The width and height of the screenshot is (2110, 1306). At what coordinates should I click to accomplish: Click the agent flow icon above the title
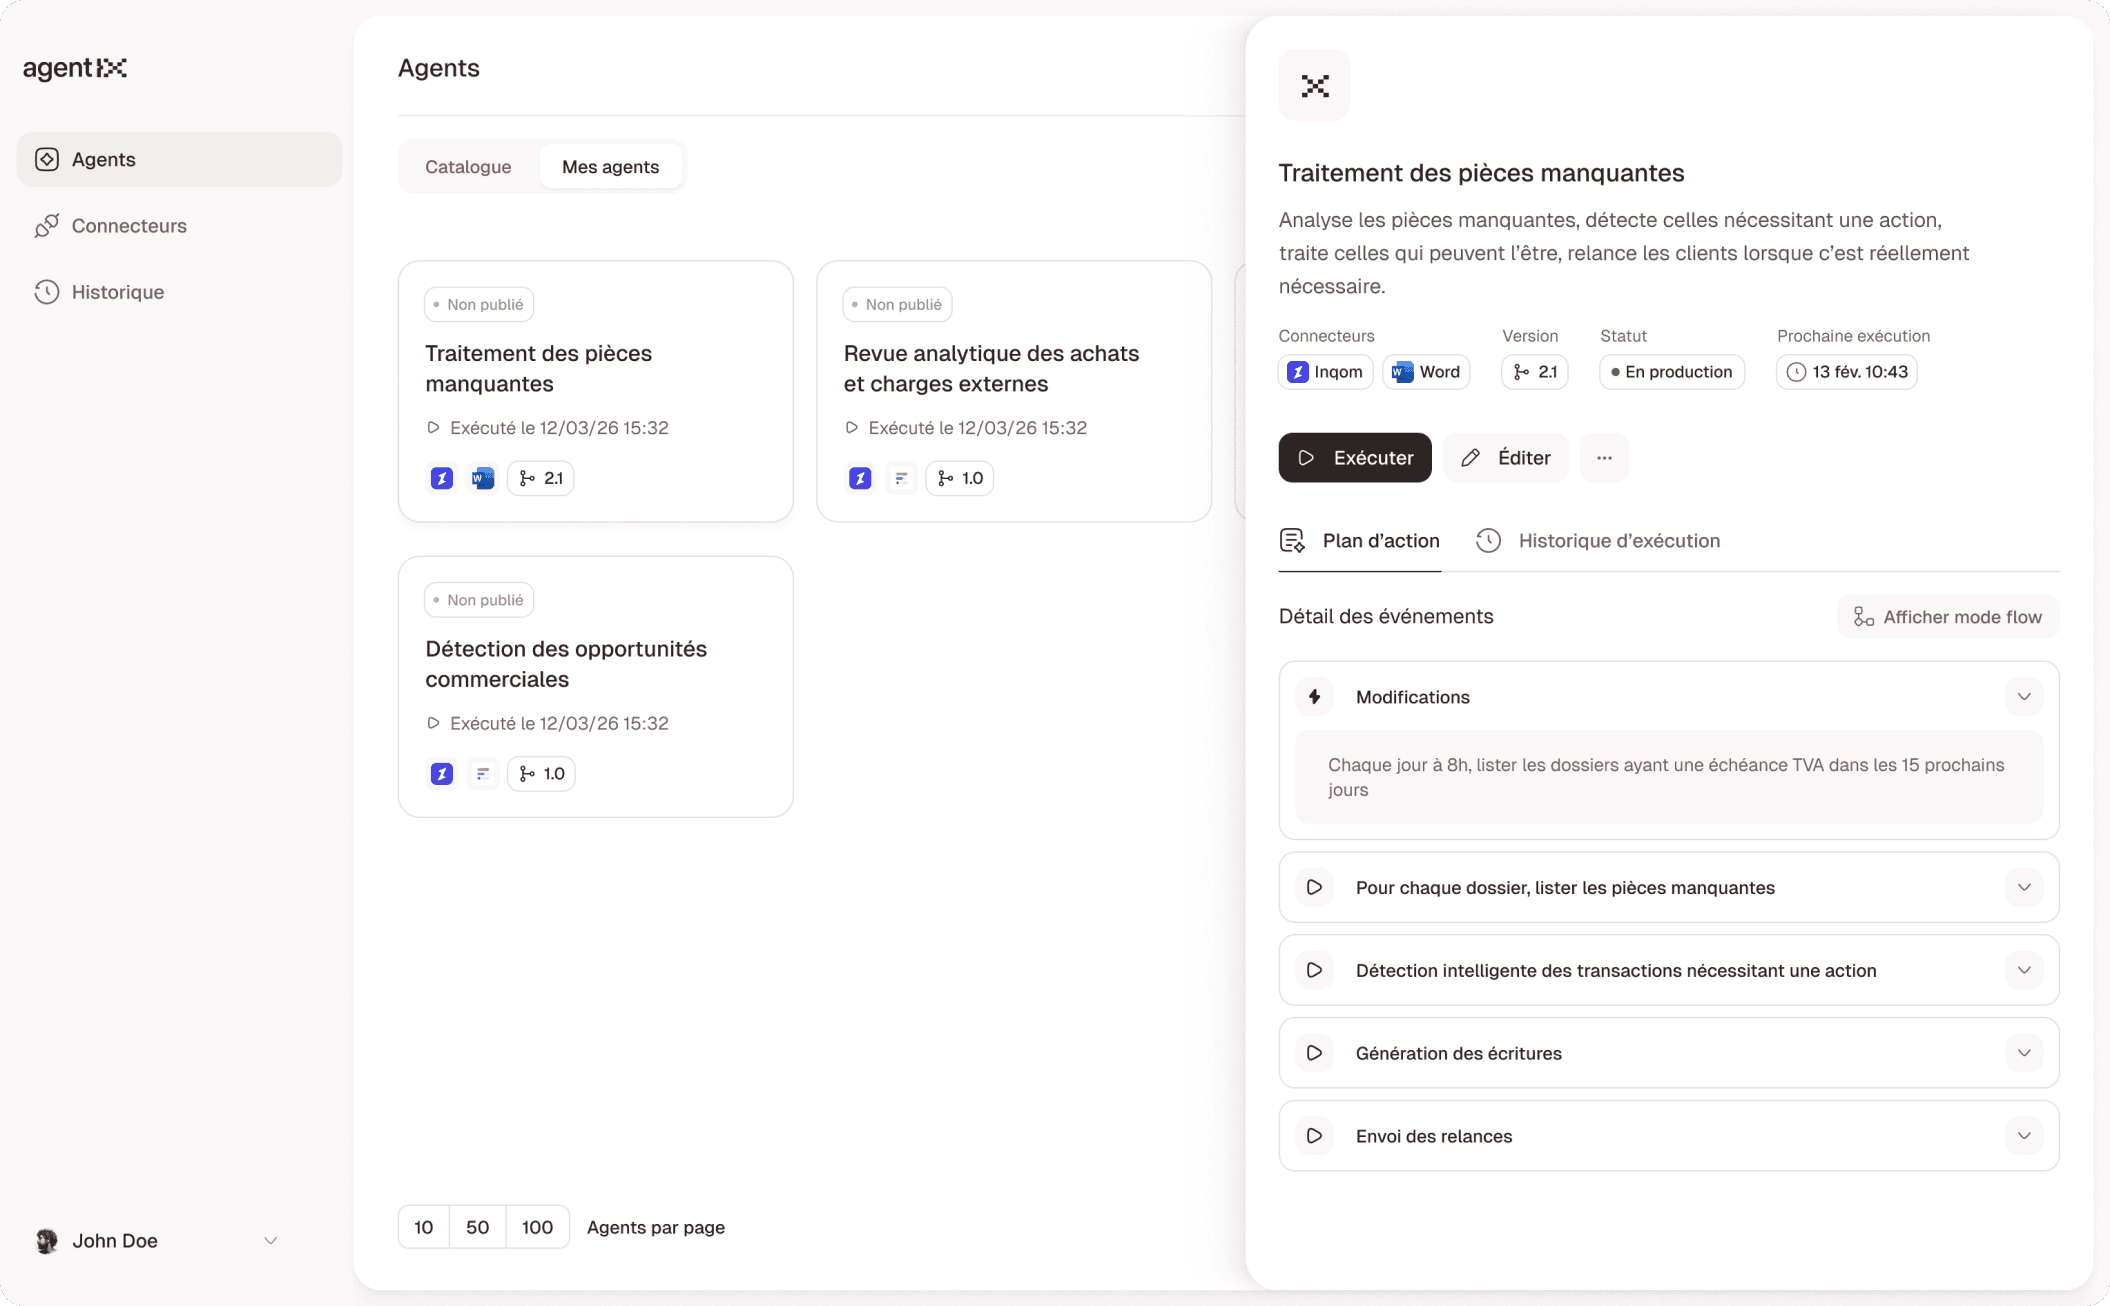click(1314, 85)
